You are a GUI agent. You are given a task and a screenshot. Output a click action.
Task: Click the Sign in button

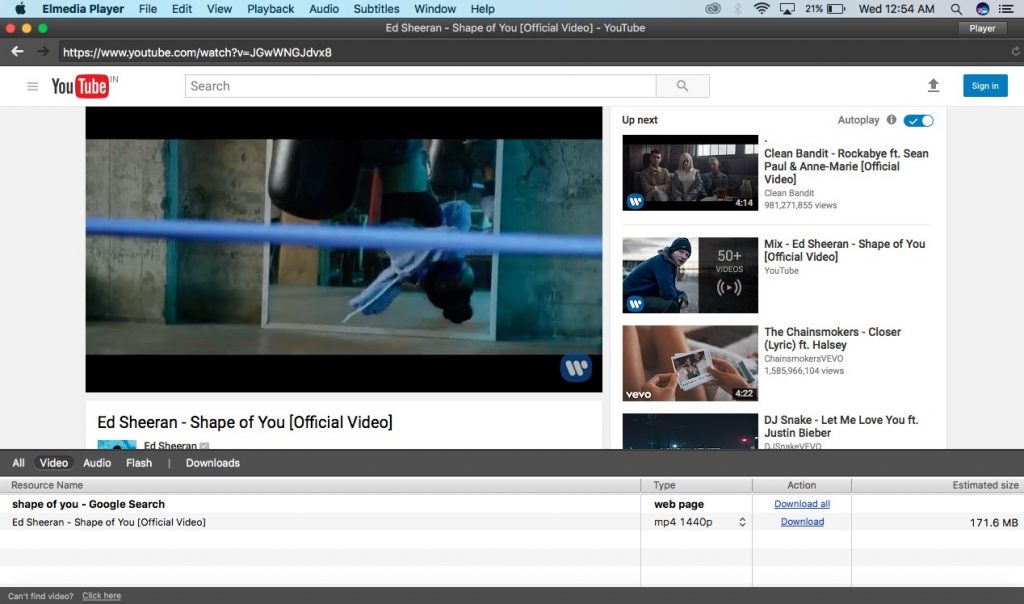coord(985,86)
